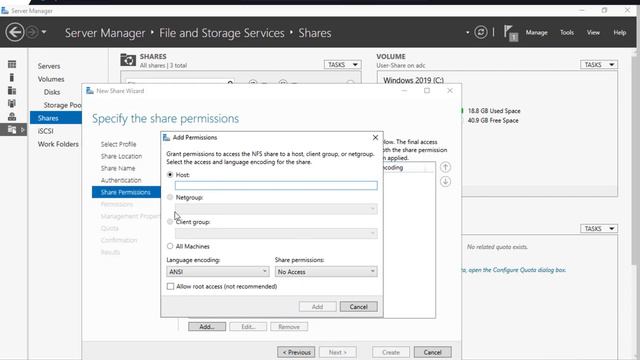
Task: Select the Share Permissions wizard step
Action: [x=126, y=192]
